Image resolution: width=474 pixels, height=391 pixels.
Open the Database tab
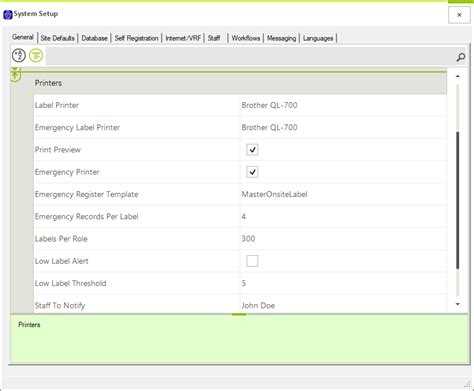tap(94, 38)
